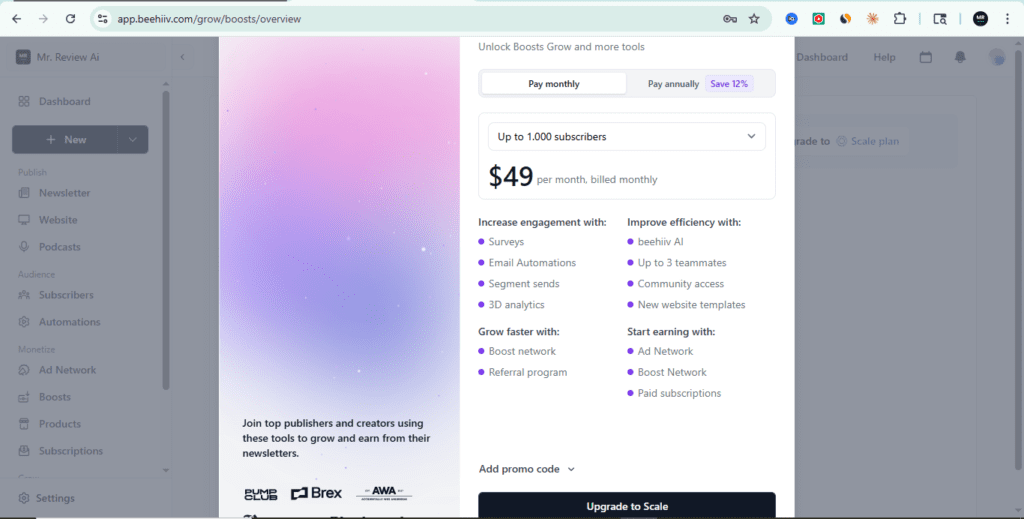Screen dimensions: 1024x519
Task: Click the Paid subscriptions feature item
Action: tap(679, 393)
